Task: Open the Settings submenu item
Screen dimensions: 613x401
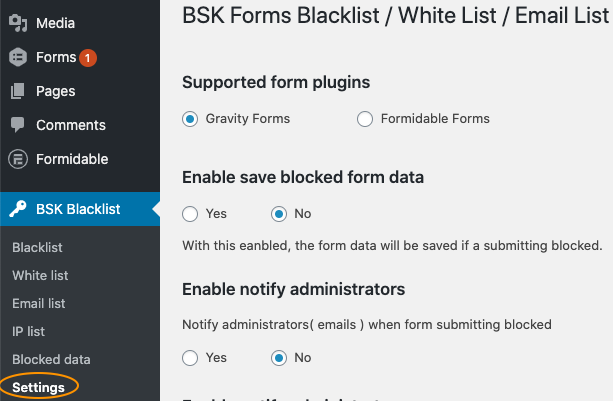Action: 39,387
